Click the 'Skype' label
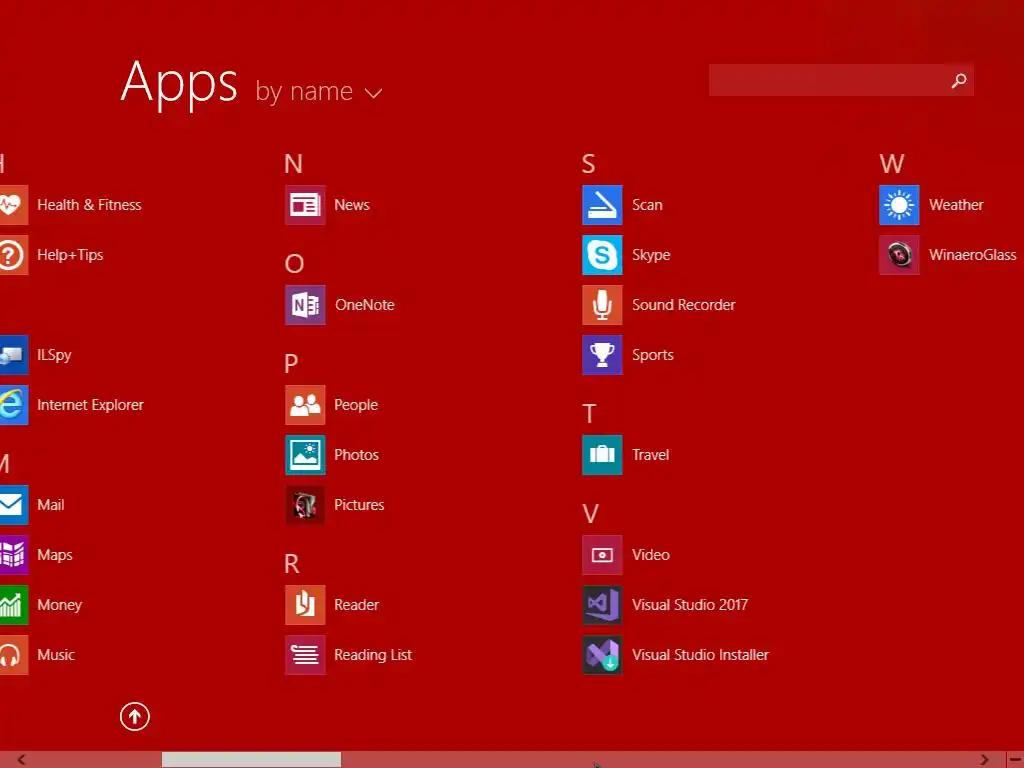 651,255
